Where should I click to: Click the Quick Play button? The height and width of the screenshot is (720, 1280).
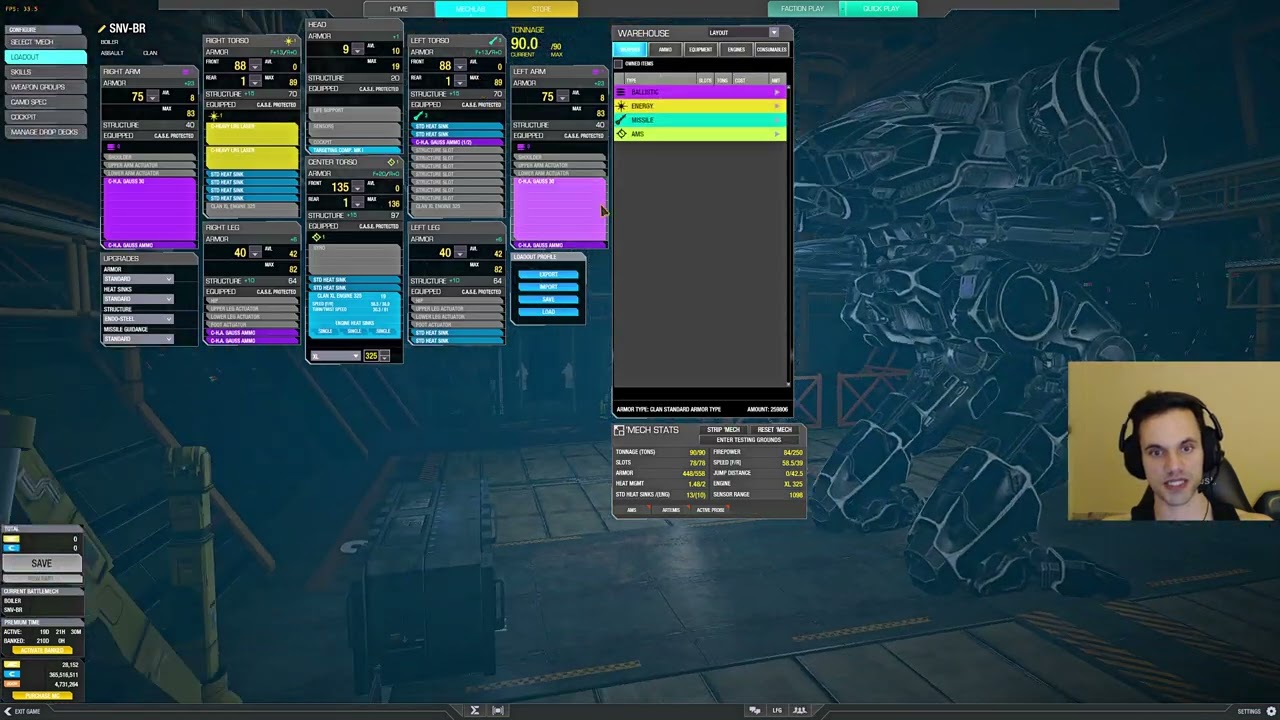pyautogui.click(x=881, y=9)
